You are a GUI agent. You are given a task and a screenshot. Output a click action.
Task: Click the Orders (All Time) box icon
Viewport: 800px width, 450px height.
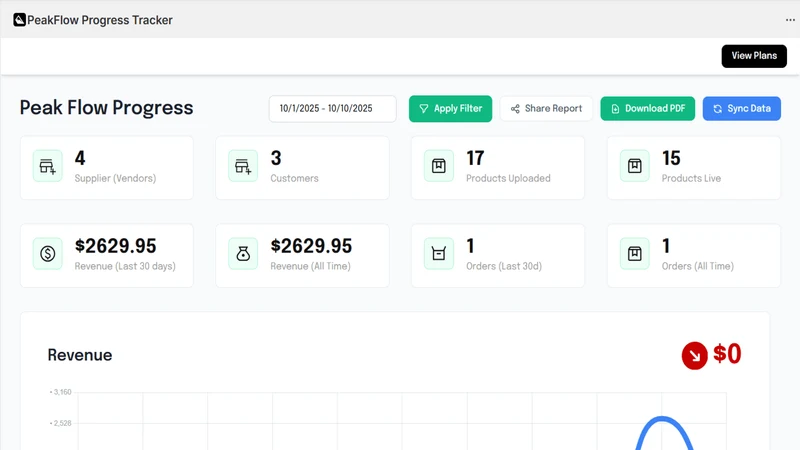coord(635,254)
